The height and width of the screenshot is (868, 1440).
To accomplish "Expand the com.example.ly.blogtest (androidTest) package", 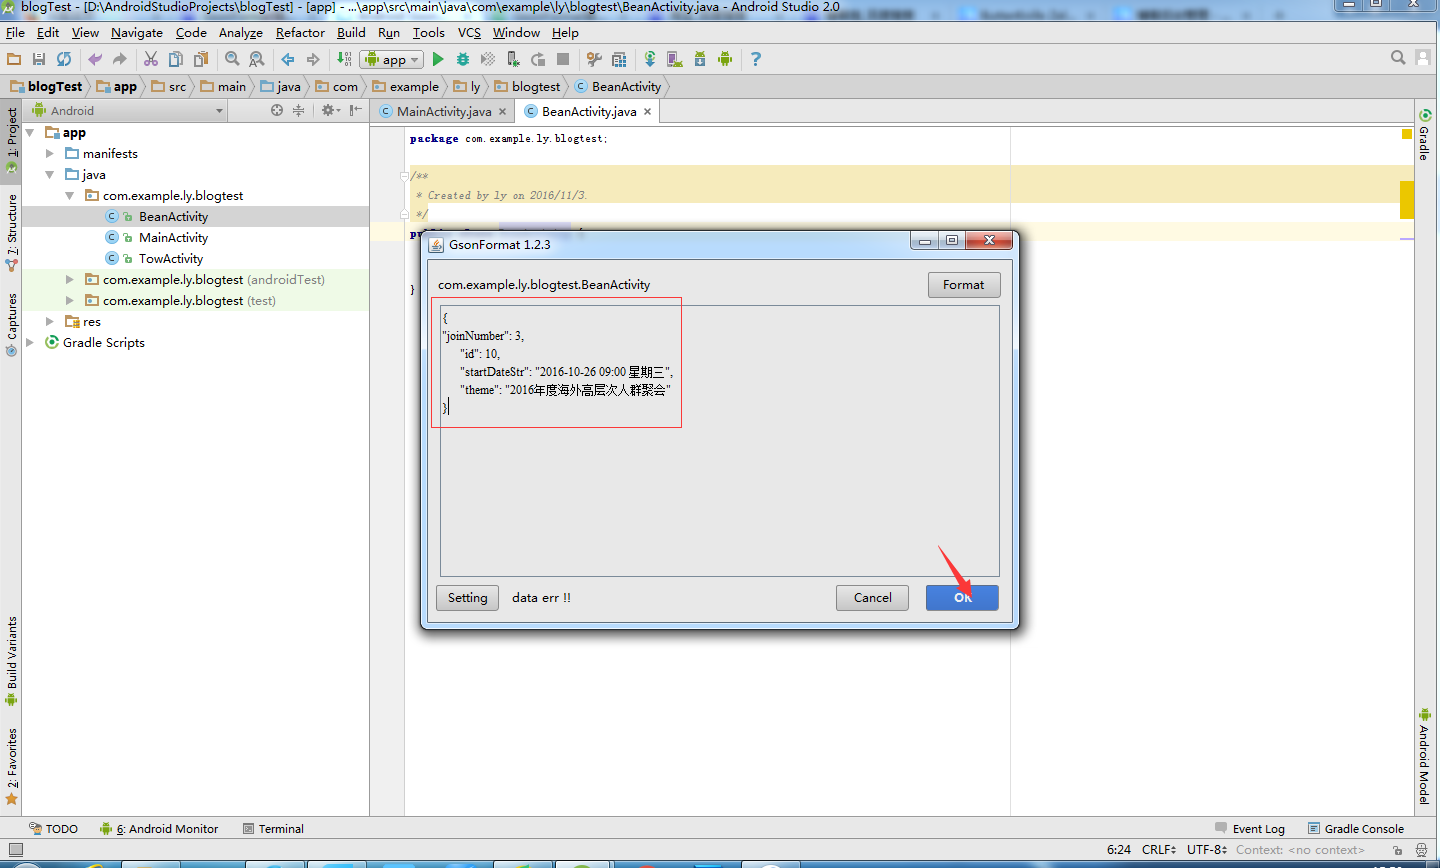I will click(x=70, y=279).
